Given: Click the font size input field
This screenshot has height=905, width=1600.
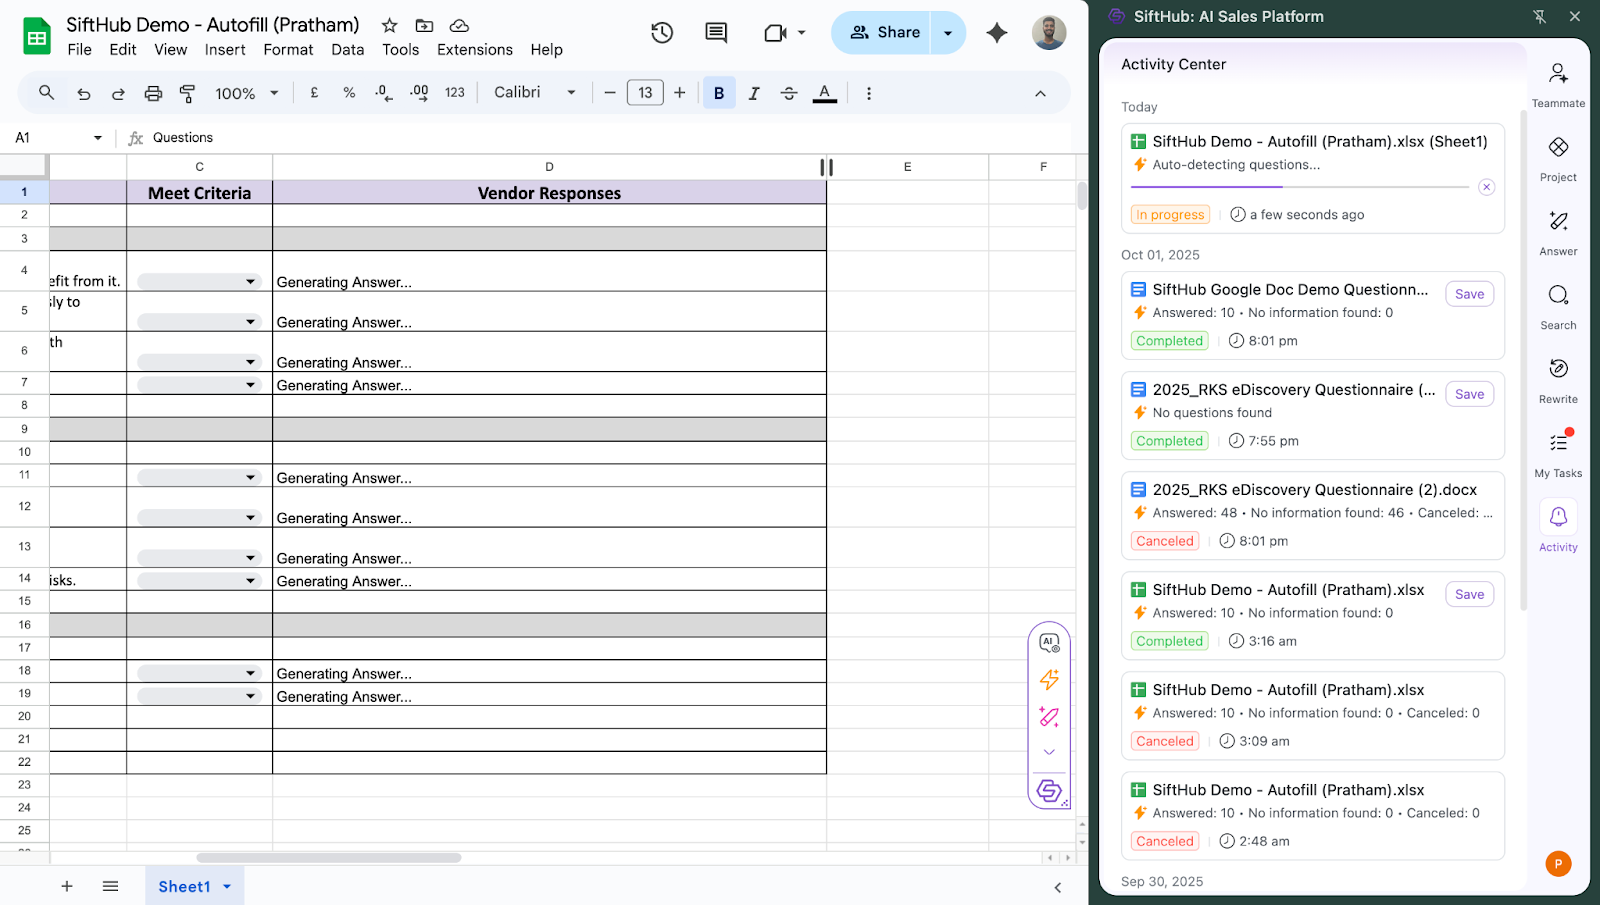Looking at the screenshot, I should (x=645, y=93).
